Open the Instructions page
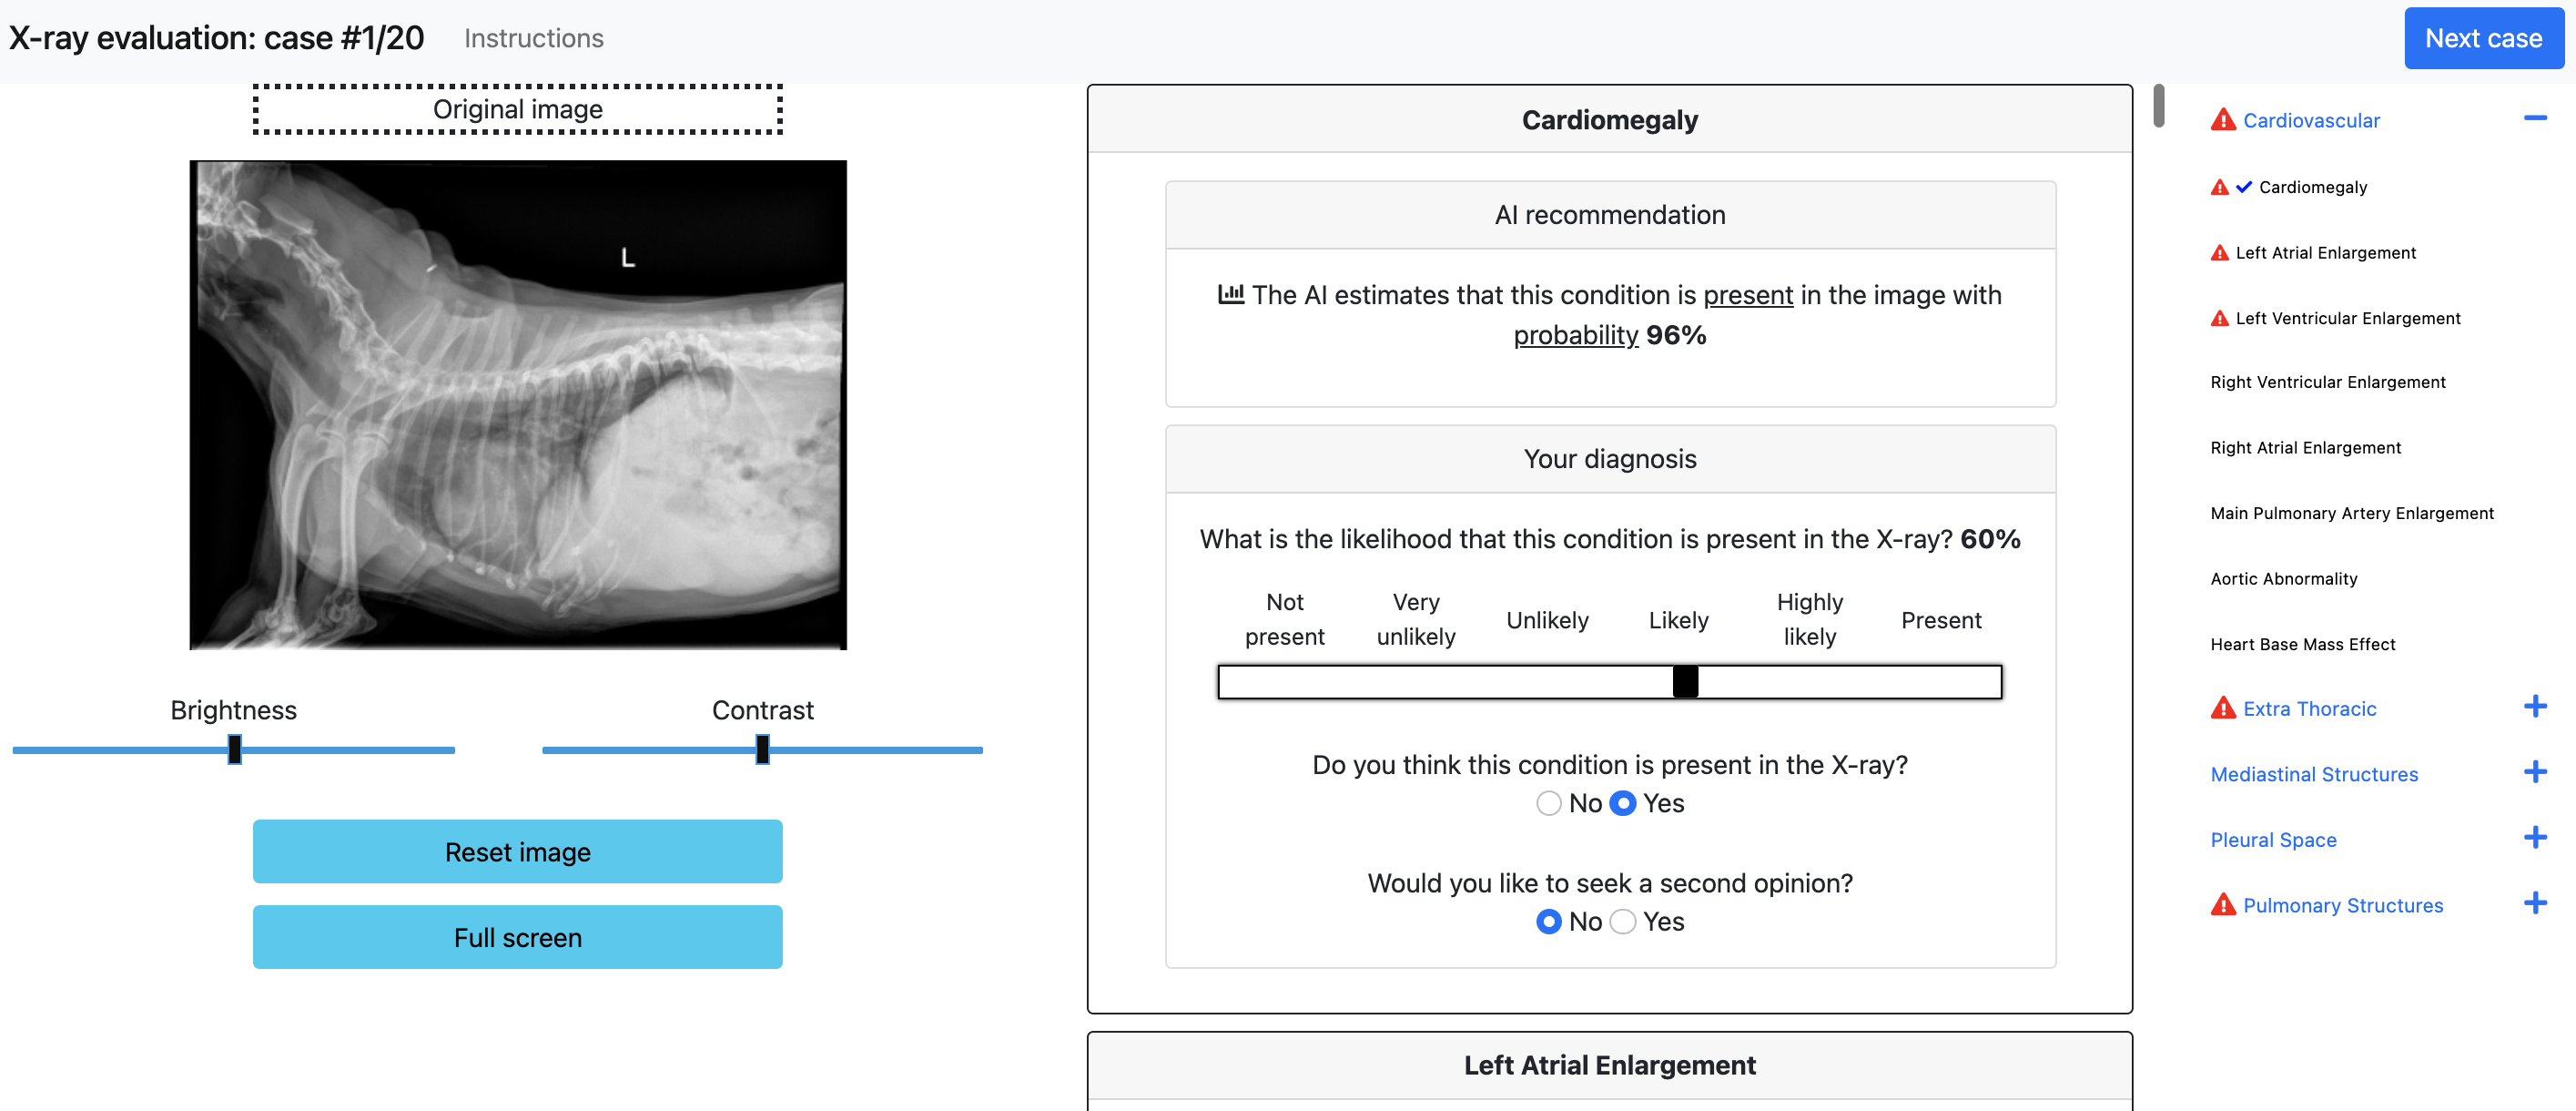The image size is (2576, 1111). click(x=533, y=38)
